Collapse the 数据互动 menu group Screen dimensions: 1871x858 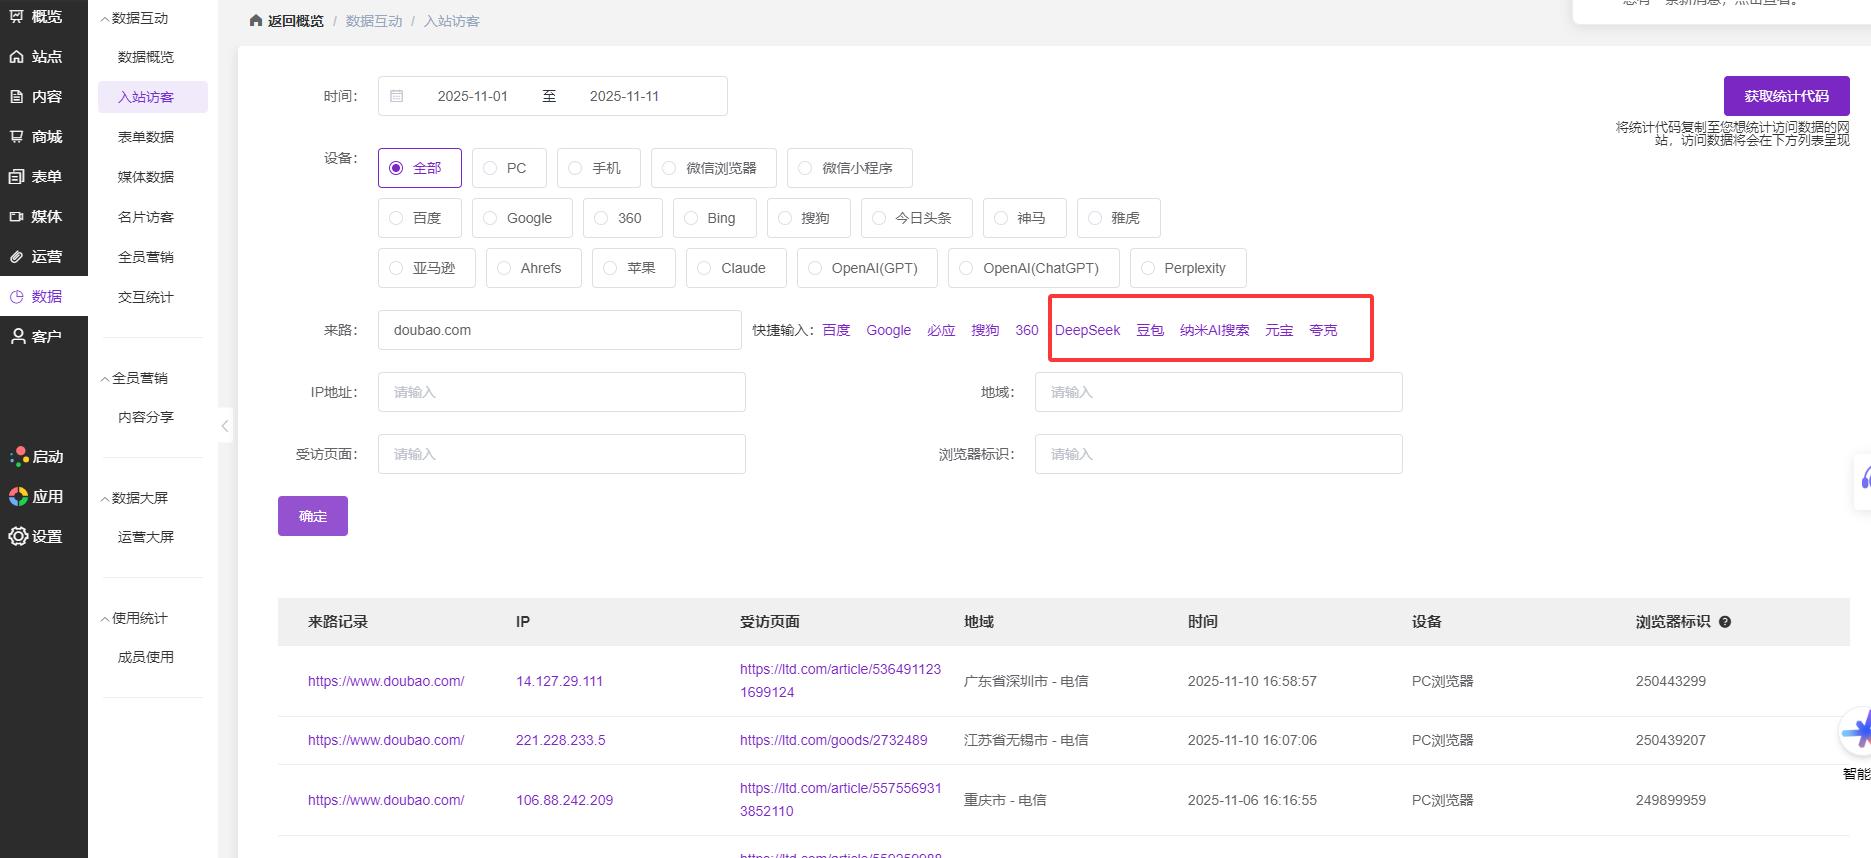tap(106, 19)
